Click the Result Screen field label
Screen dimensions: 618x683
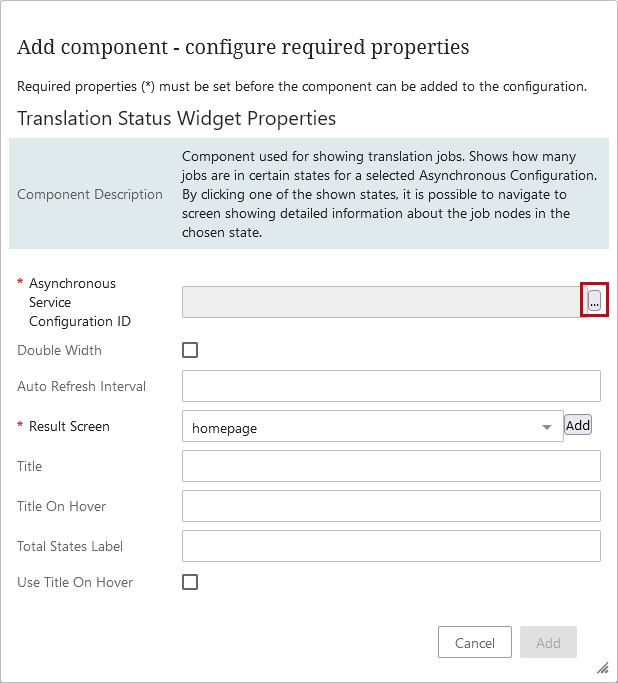point(69,426)
